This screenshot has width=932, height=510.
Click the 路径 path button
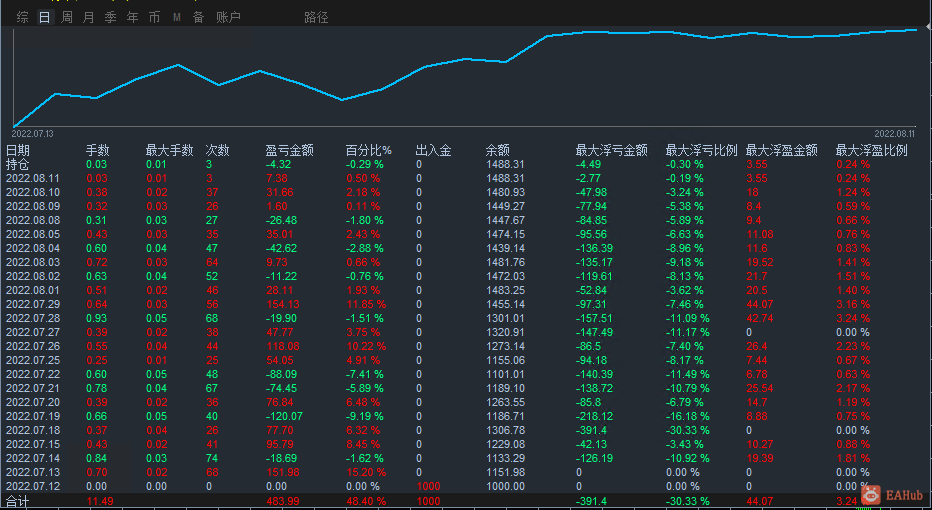pos(316,17)
